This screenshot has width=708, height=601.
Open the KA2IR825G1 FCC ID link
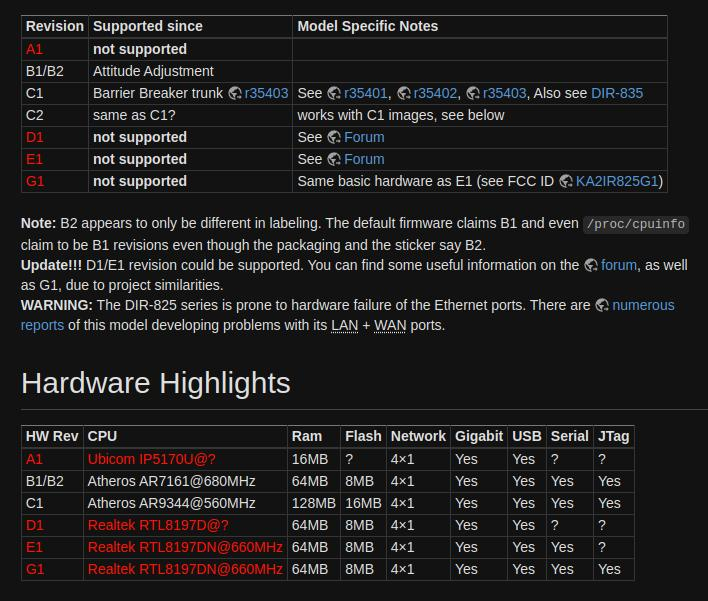616,182
